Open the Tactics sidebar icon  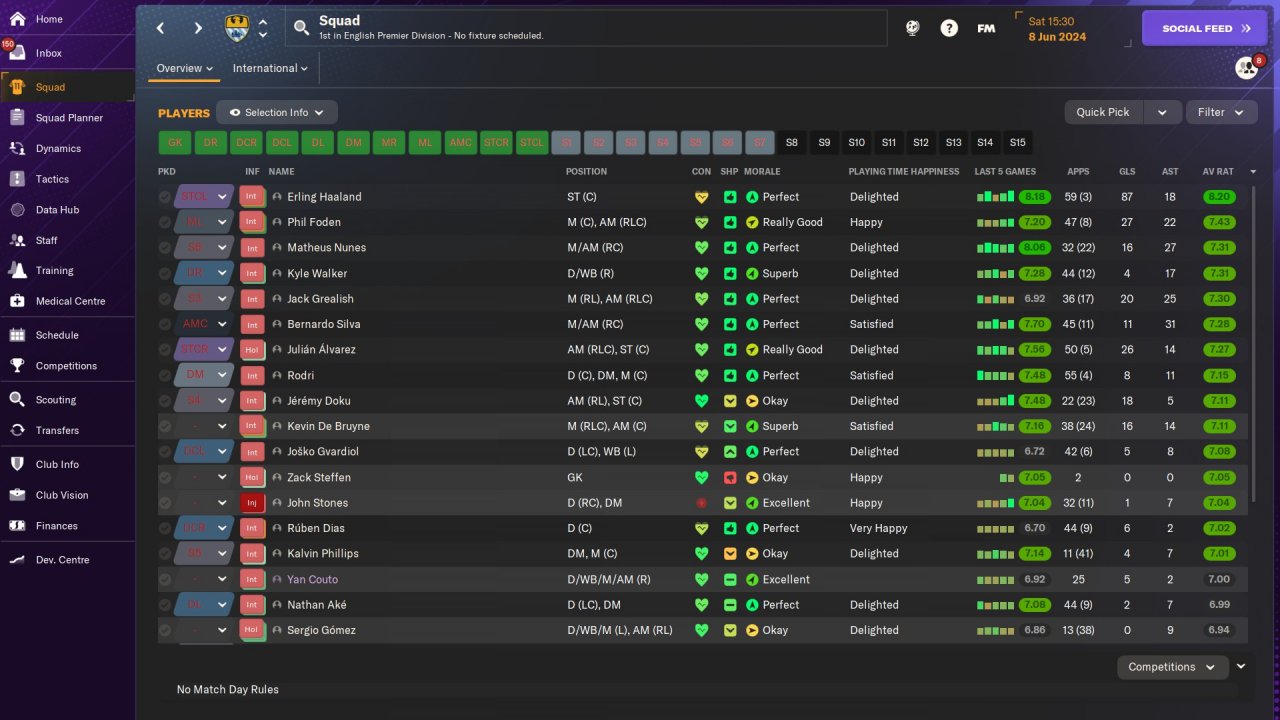[17, 179]
